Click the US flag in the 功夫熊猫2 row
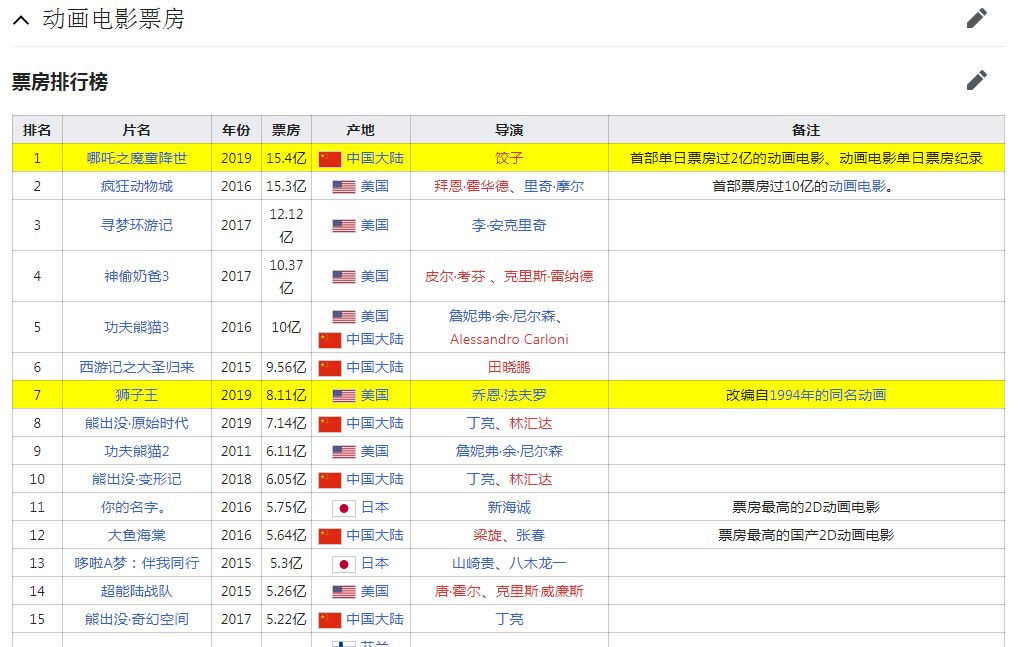Screen dimensions: 1018x647 point(343,452)
